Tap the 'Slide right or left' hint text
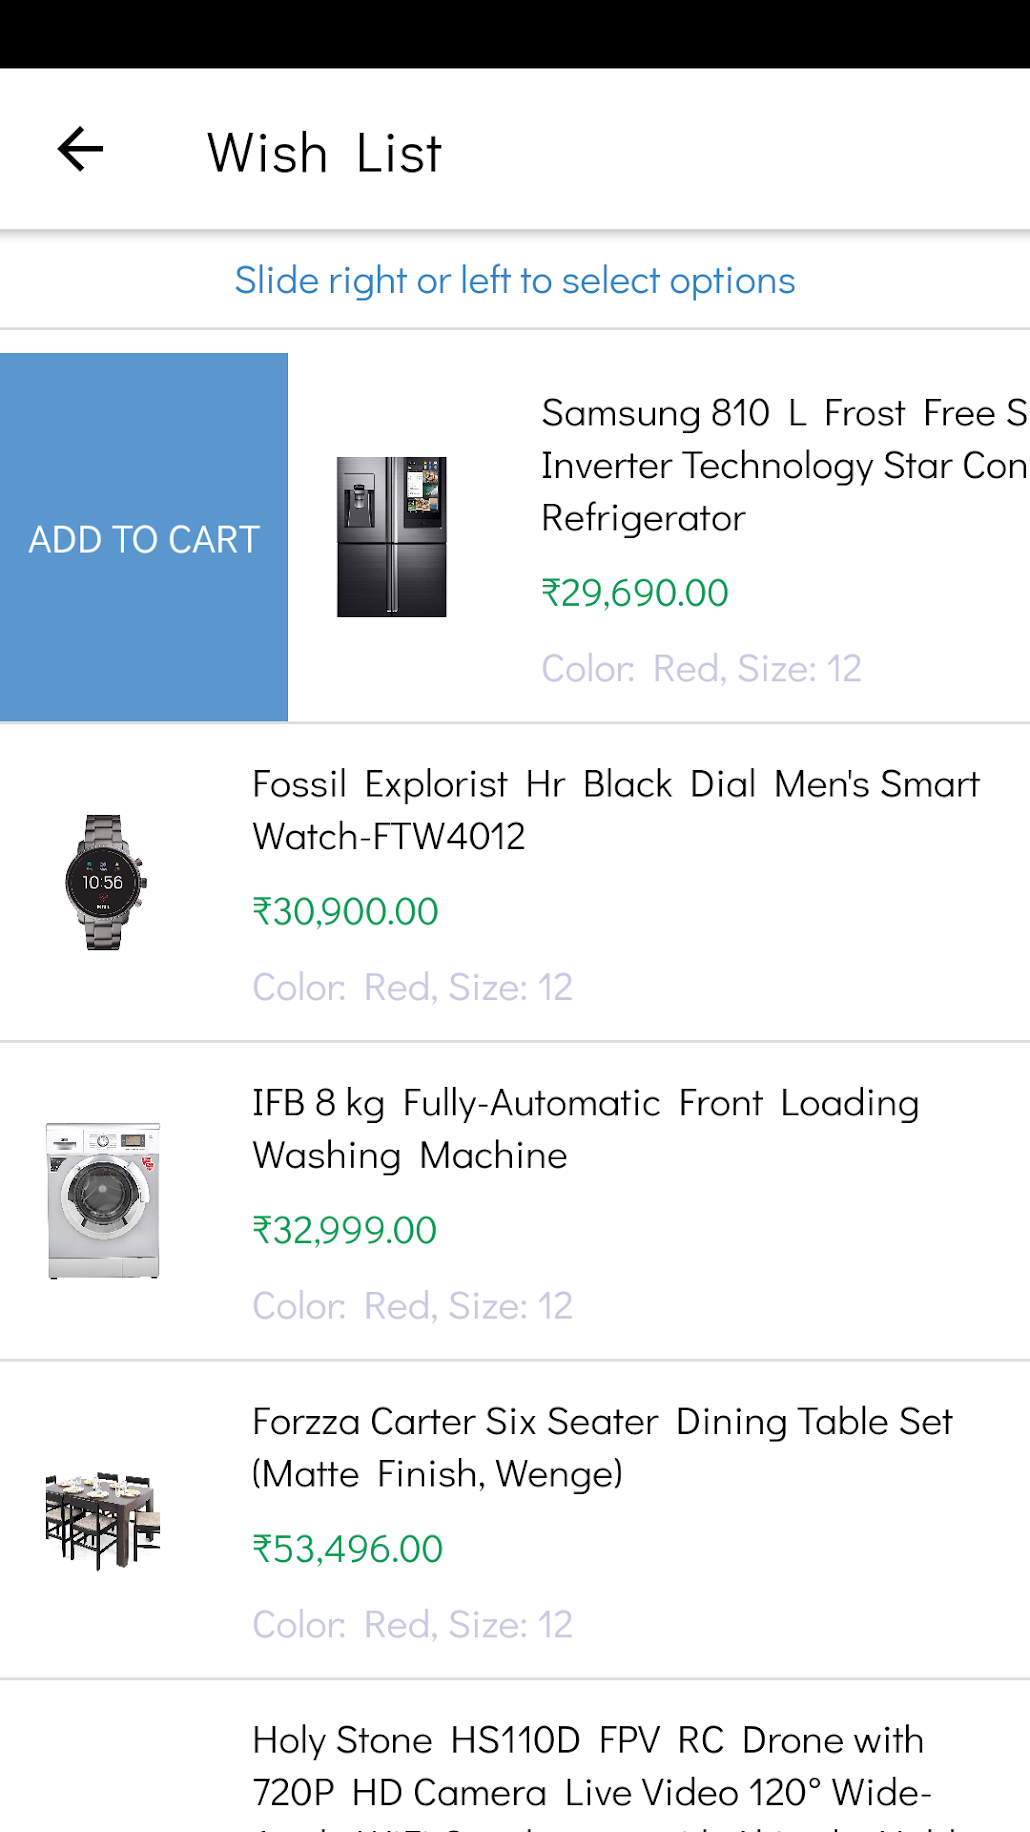The height and width of the screenshot is (1832, 1030). (515, 281)
